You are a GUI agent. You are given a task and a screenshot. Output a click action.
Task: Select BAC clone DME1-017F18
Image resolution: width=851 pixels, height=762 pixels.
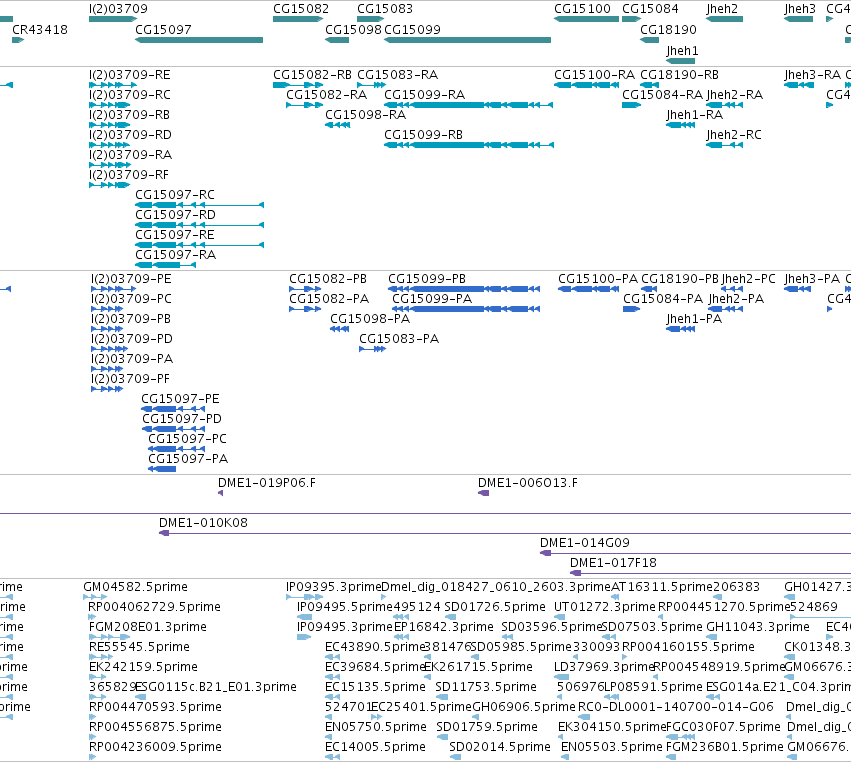pyautogui.click(x=710, y=573)
